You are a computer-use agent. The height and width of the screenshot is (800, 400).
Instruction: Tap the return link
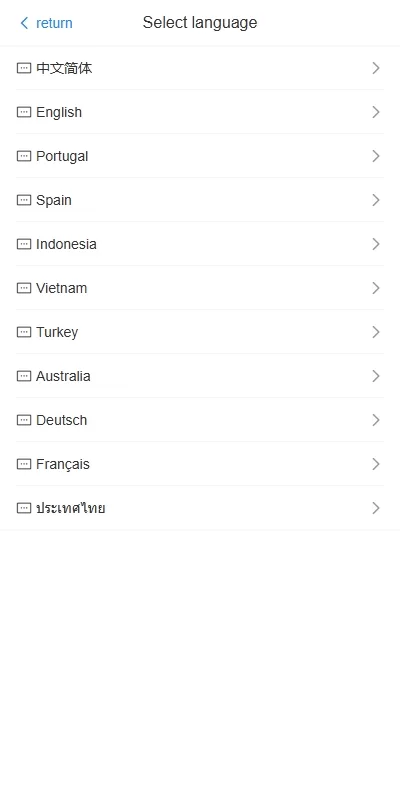[54, 23]
